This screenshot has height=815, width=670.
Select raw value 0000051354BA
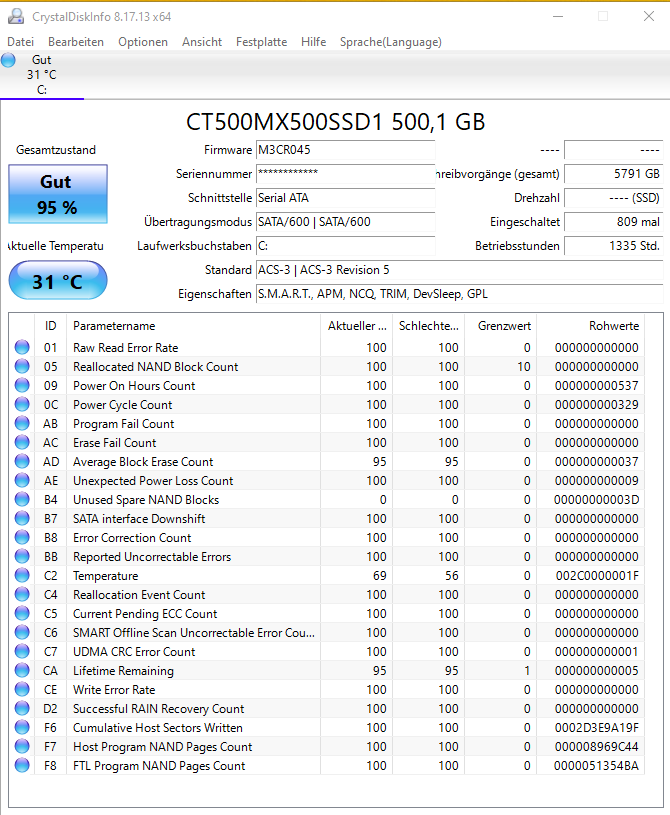click(596, 766)
